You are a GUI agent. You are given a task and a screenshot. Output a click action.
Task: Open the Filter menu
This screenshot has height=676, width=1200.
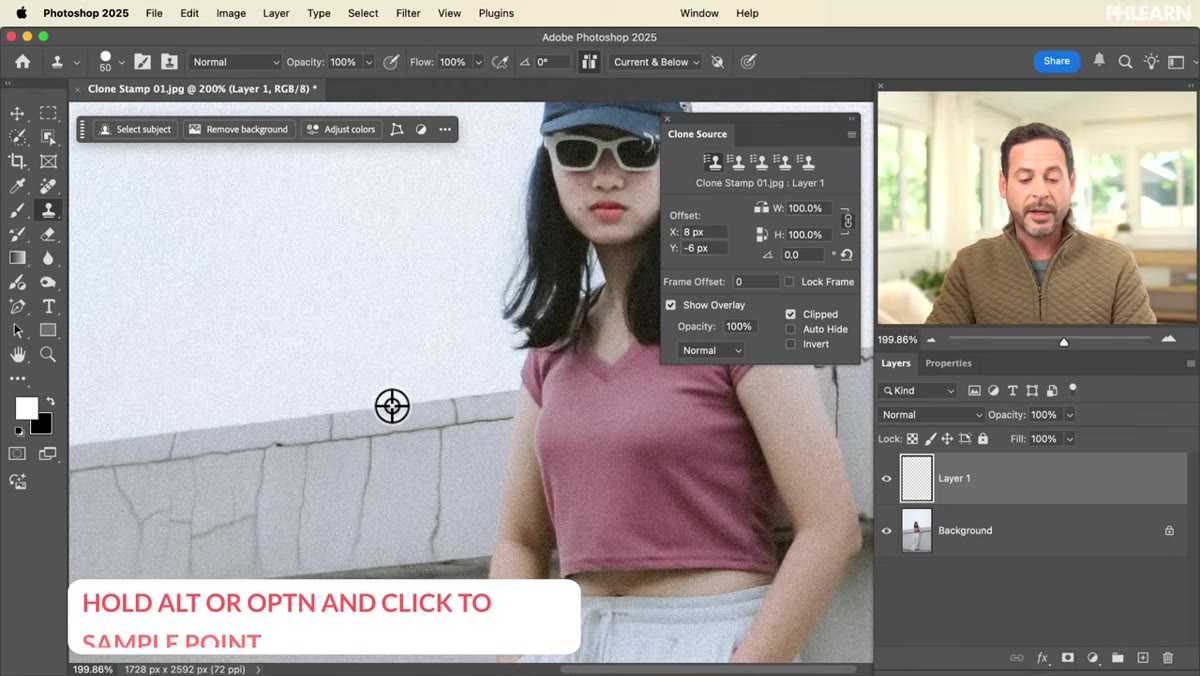[408, 13]
